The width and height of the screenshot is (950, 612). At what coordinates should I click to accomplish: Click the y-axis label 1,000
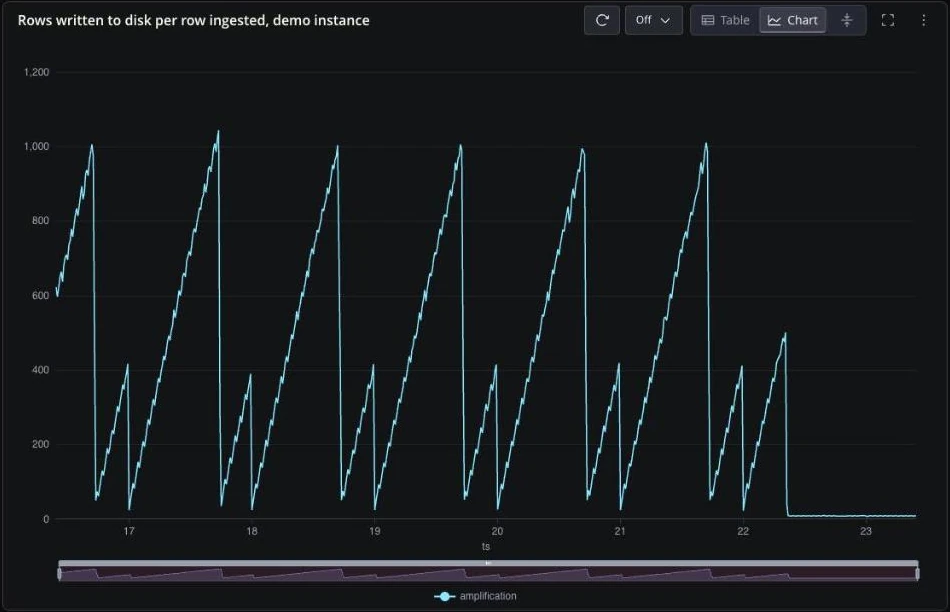click(36, 147)
